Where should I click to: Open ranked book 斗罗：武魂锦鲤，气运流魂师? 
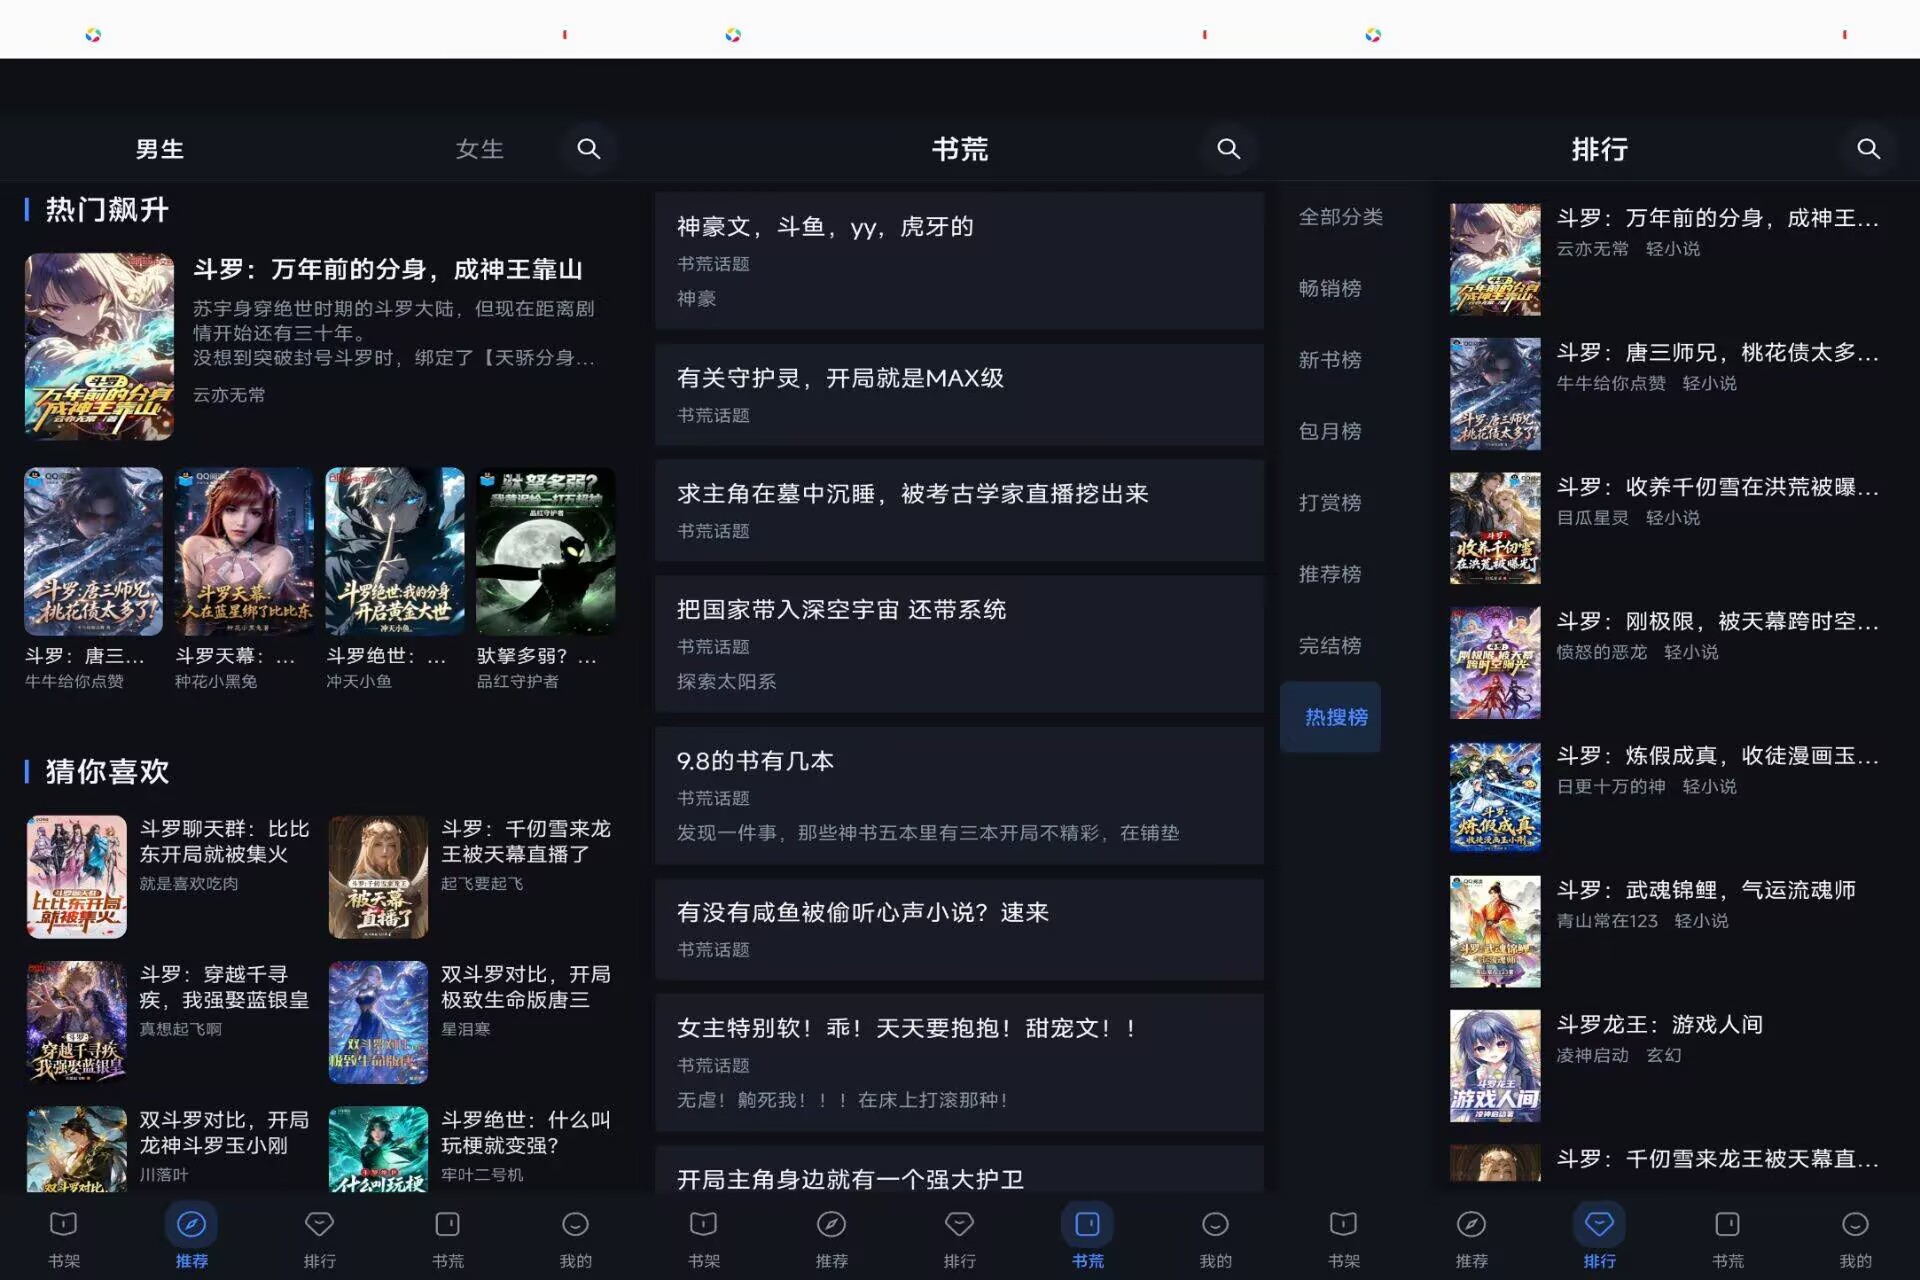[1670, 931]
